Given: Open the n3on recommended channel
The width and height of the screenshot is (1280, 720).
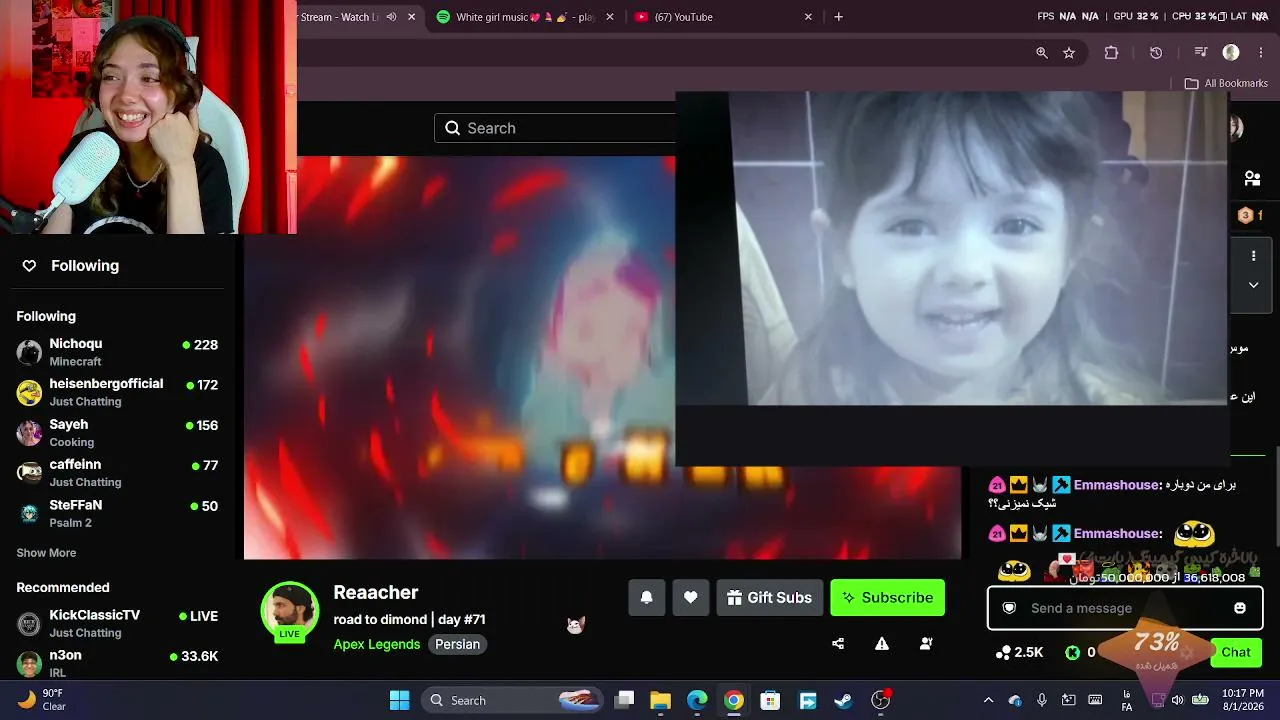Looking at the screenshot, I should [x=118, y=663].
